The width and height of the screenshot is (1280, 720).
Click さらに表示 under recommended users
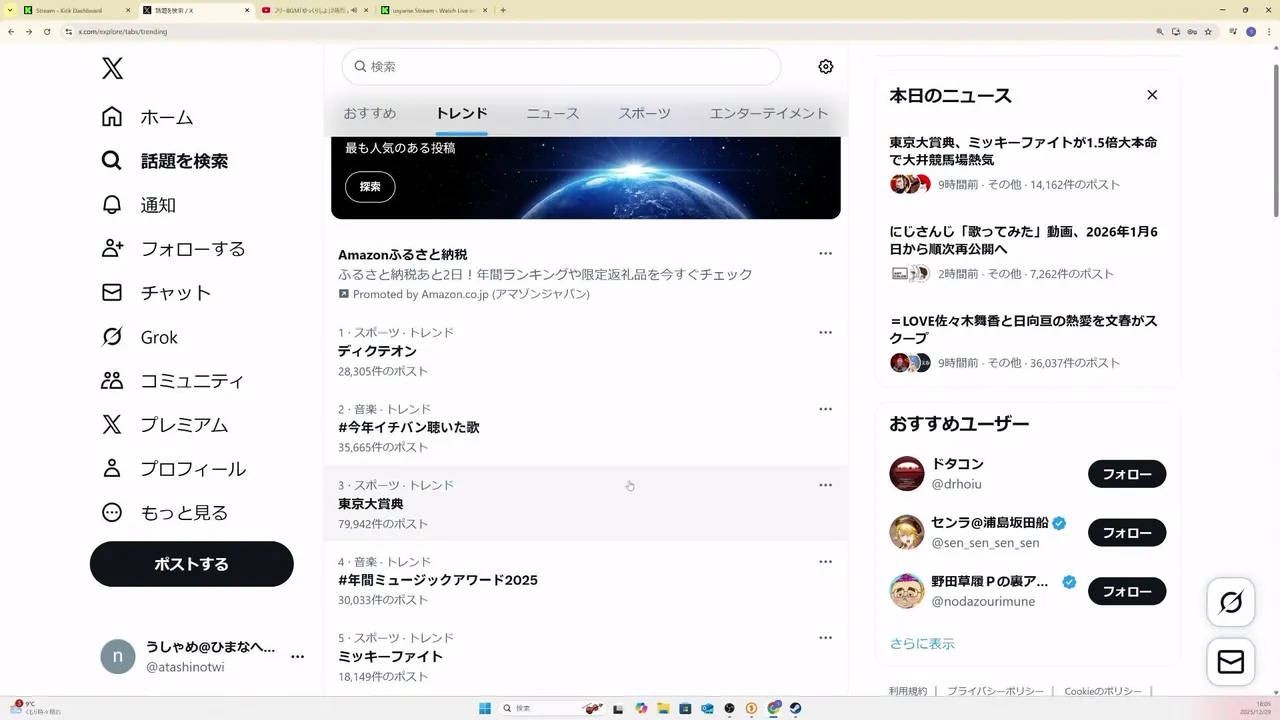click(x=922, y=644)
